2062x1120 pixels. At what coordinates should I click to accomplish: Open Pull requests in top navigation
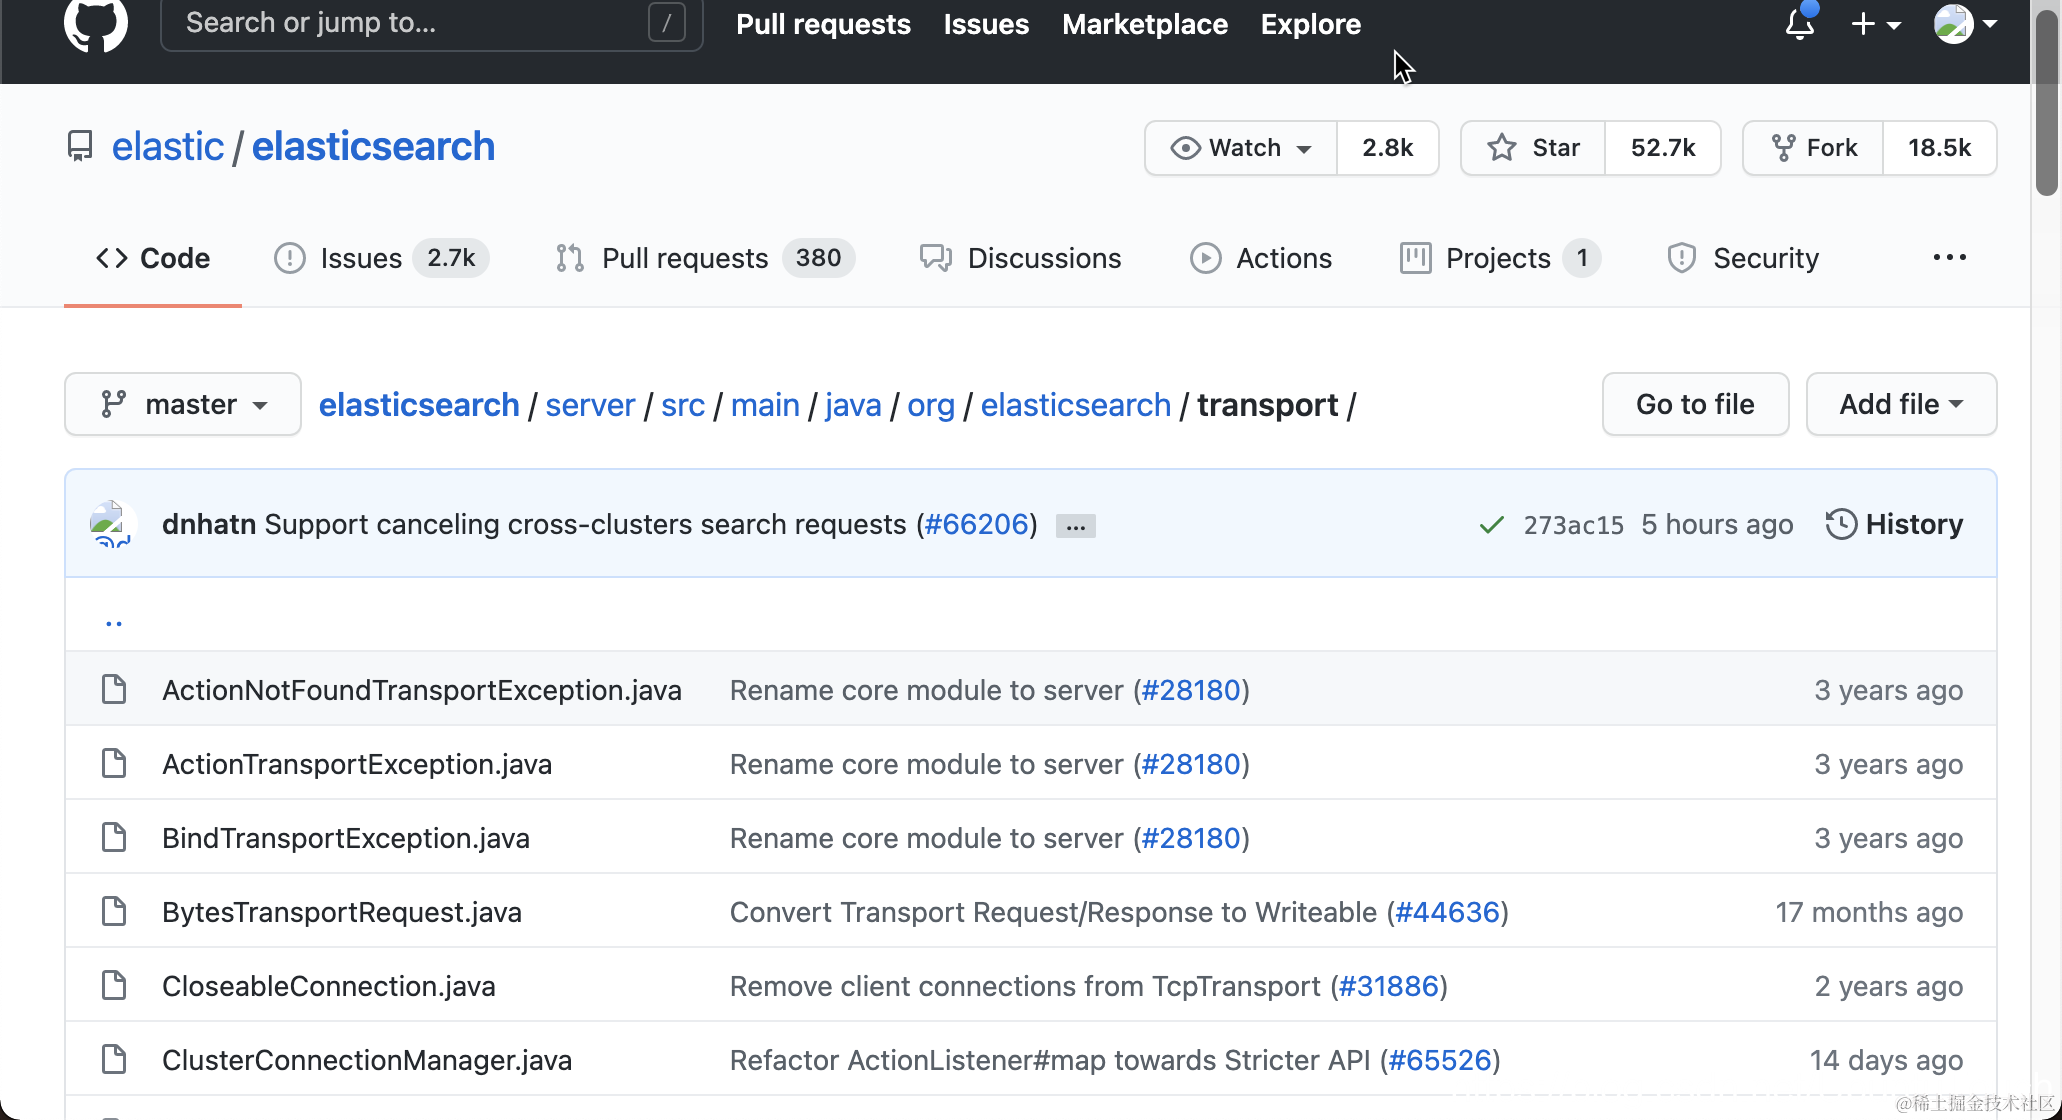click(x=823, y=24)
